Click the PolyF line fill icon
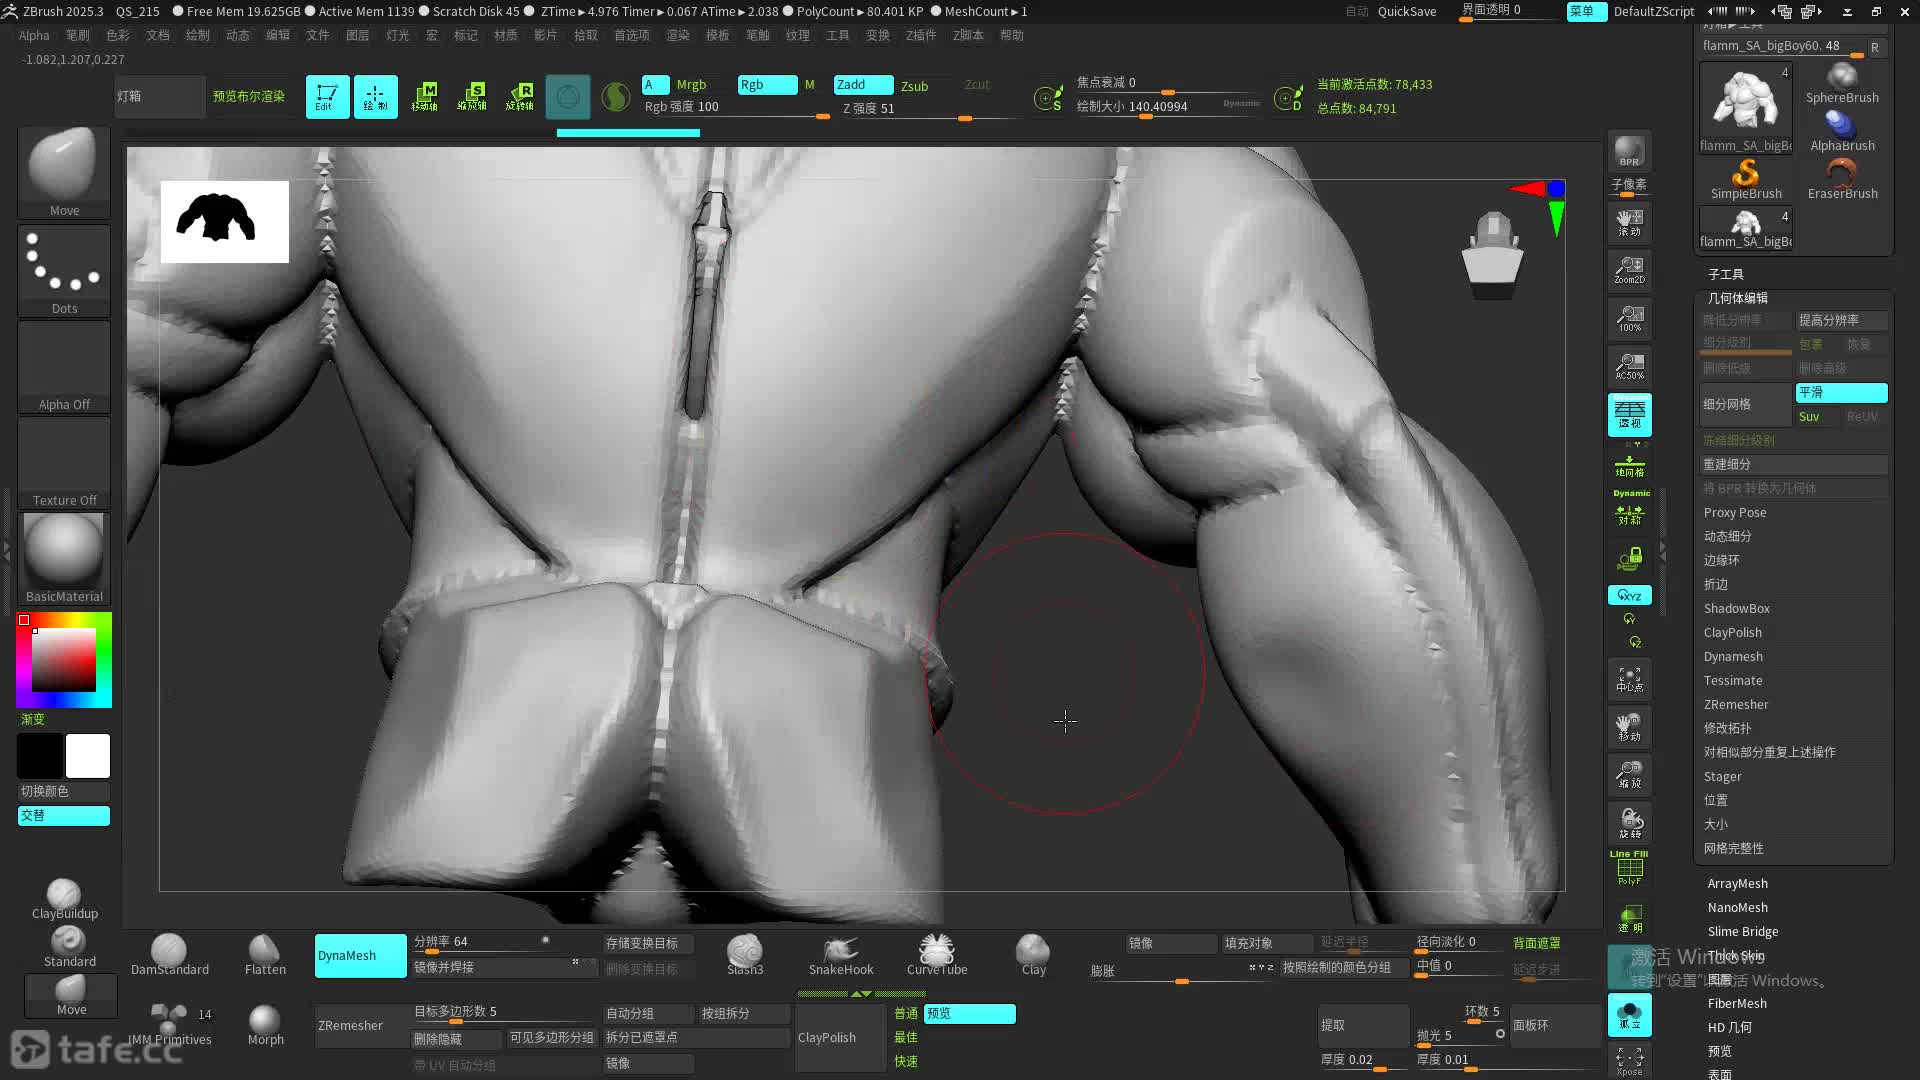 click(1629, 868)
